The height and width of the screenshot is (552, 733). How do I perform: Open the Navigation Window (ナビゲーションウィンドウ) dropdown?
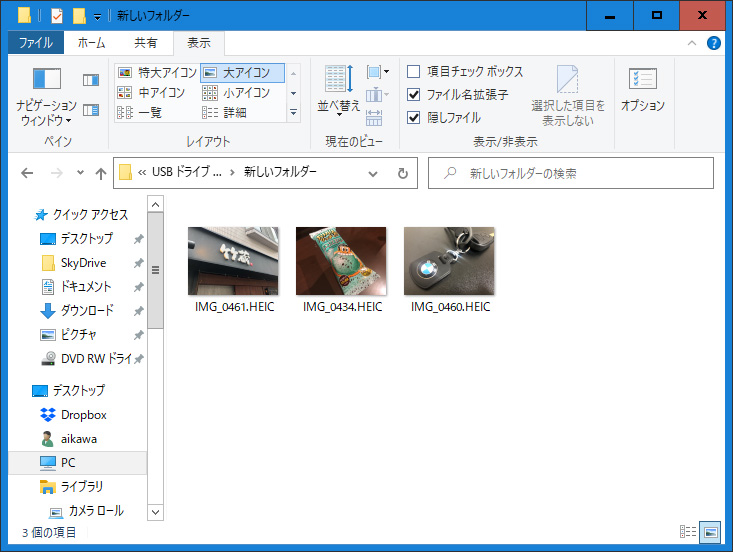(46, 97)
